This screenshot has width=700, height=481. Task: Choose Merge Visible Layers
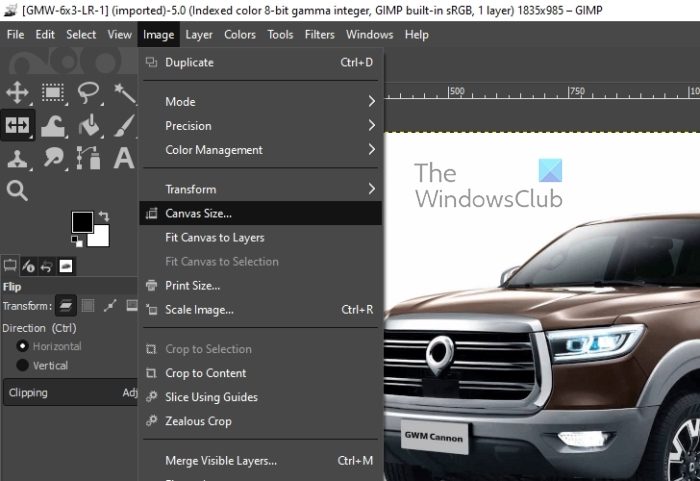tap(261, 460)
